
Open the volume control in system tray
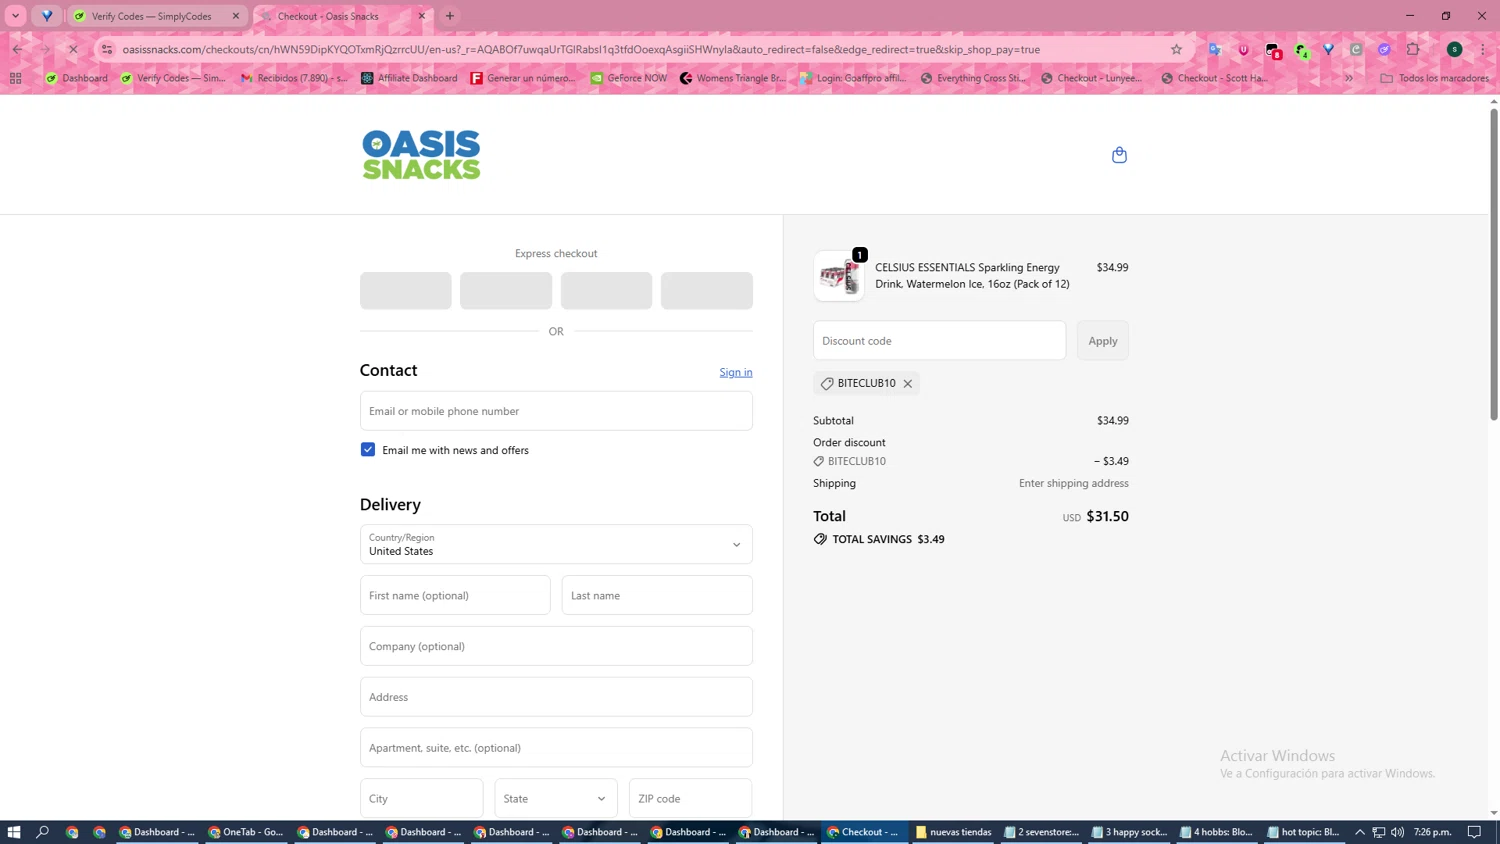click(1397, 832)
